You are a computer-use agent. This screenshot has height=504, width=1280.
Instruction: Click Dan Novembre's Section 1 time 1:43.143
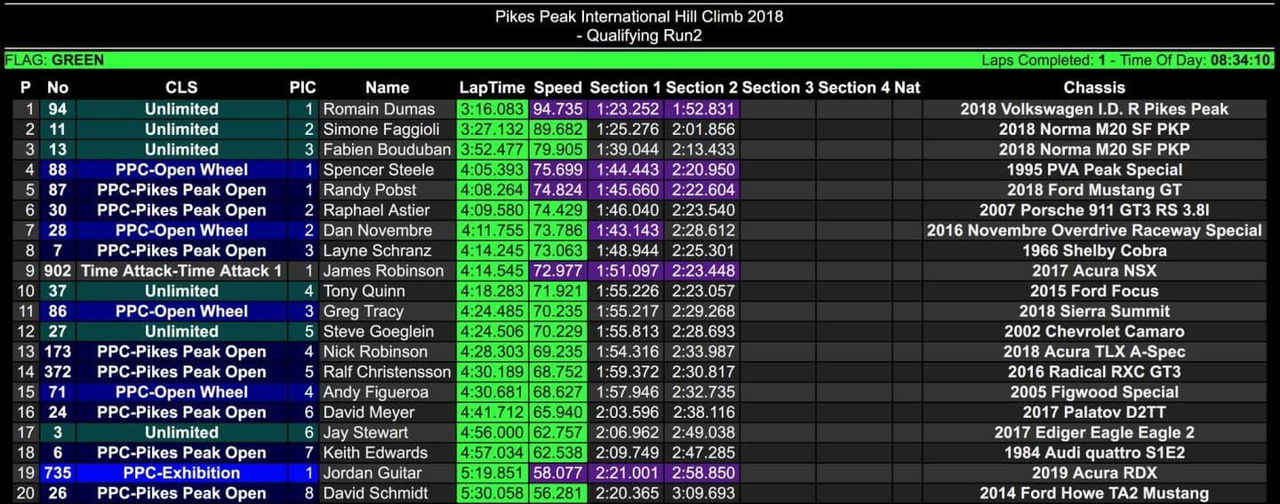(x=625, y=230)
